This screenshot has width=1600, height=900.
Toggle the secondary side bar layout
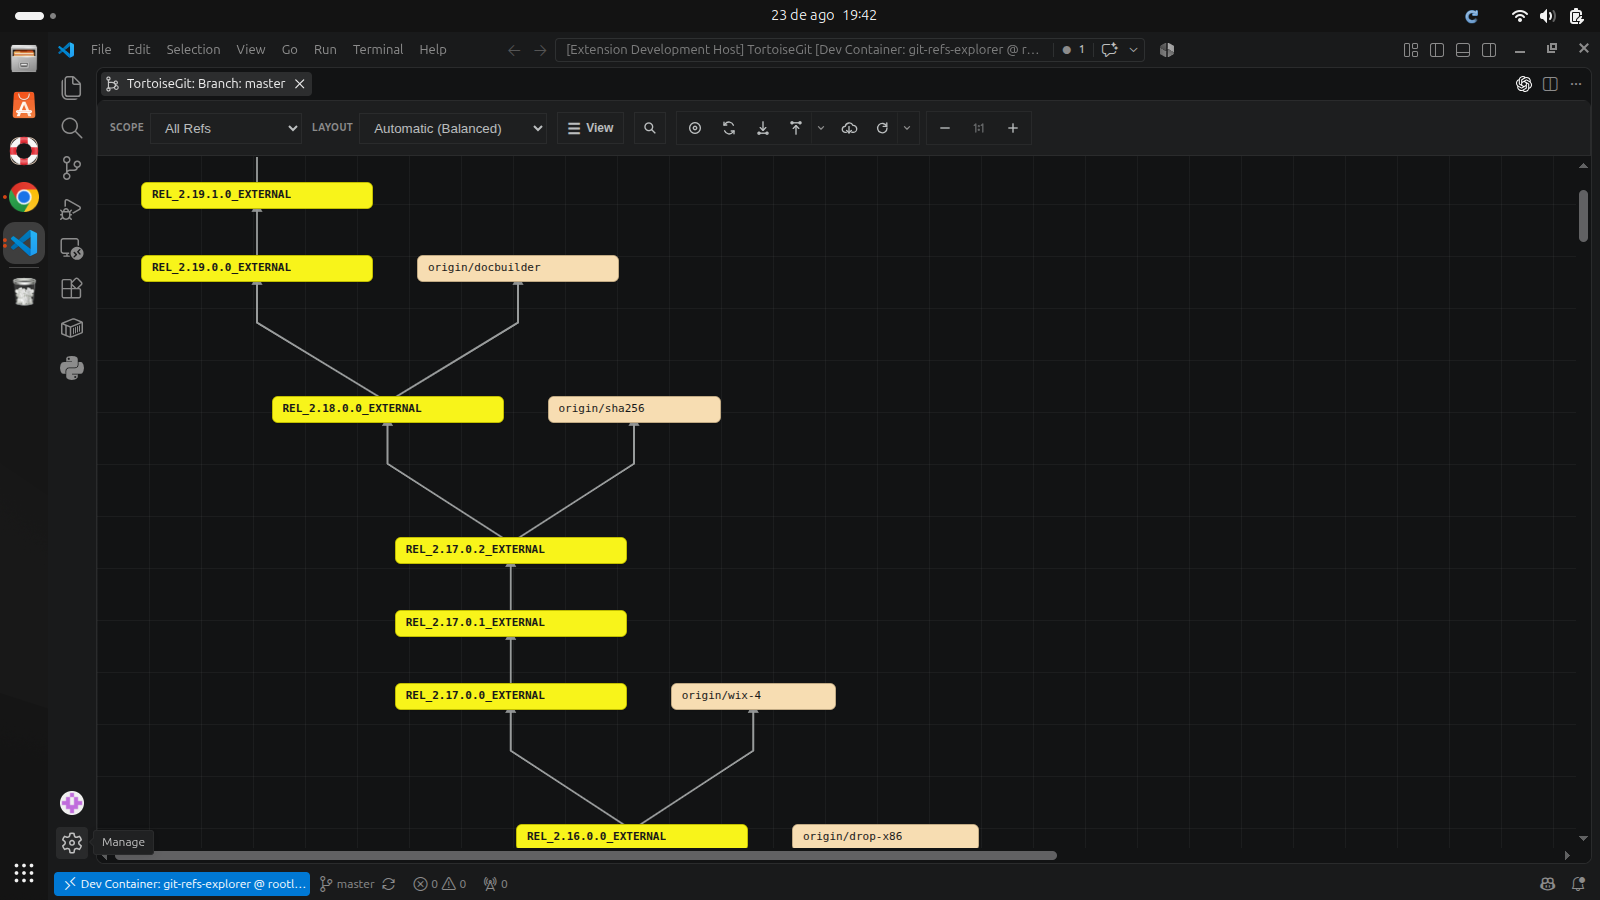point(1489,50)
